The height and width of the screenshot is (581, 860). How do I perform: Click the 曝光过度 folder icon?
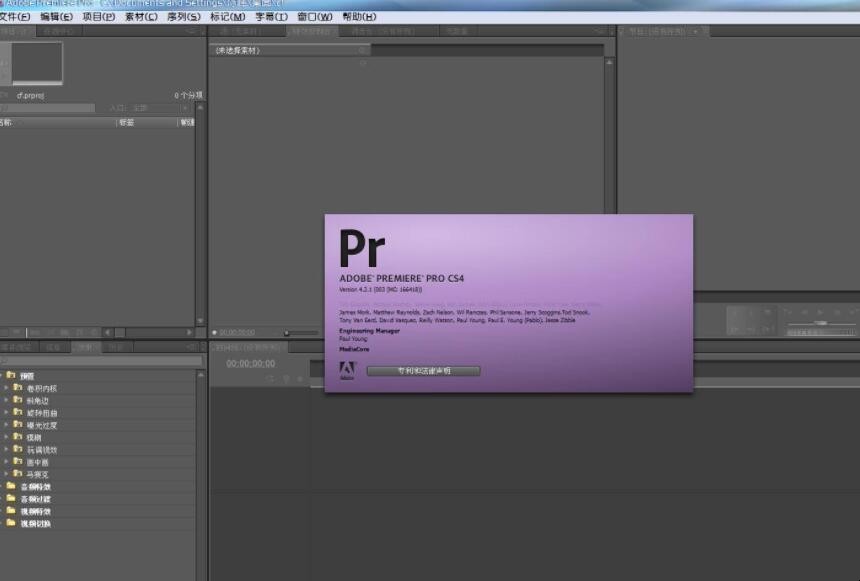point(18,425)
